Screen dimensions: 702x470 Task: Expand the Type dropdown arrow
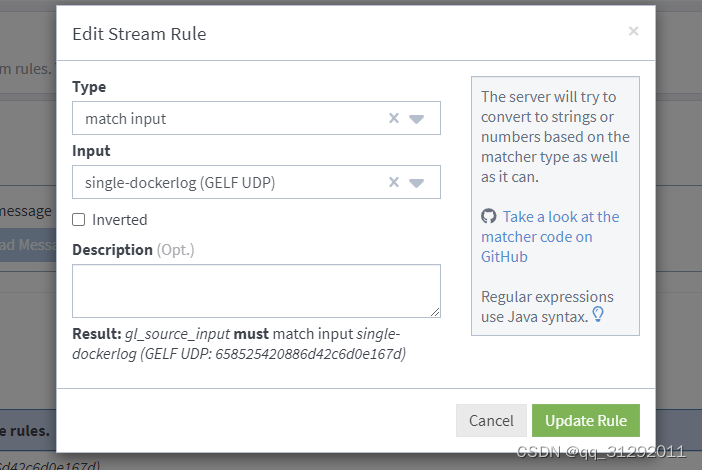click(x=417, y=119)
